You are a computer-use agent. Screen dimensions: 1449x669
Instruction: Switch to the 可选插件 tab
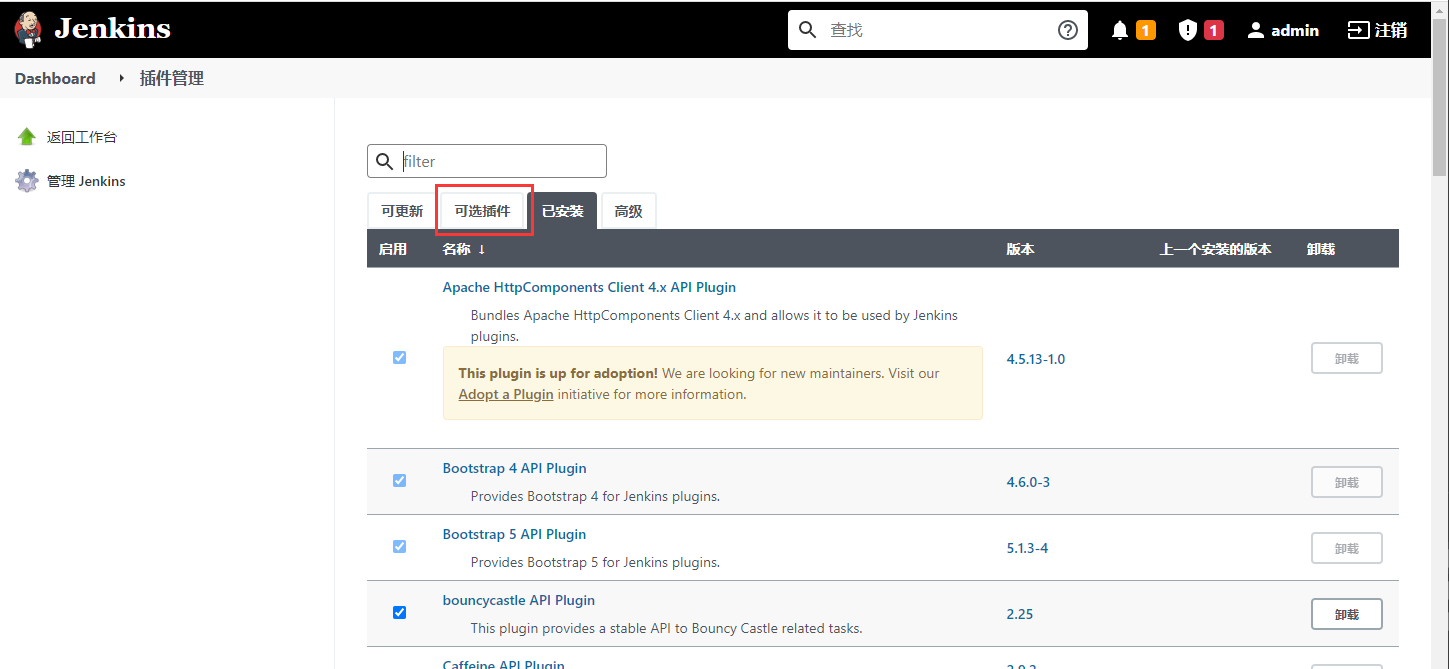483,211
